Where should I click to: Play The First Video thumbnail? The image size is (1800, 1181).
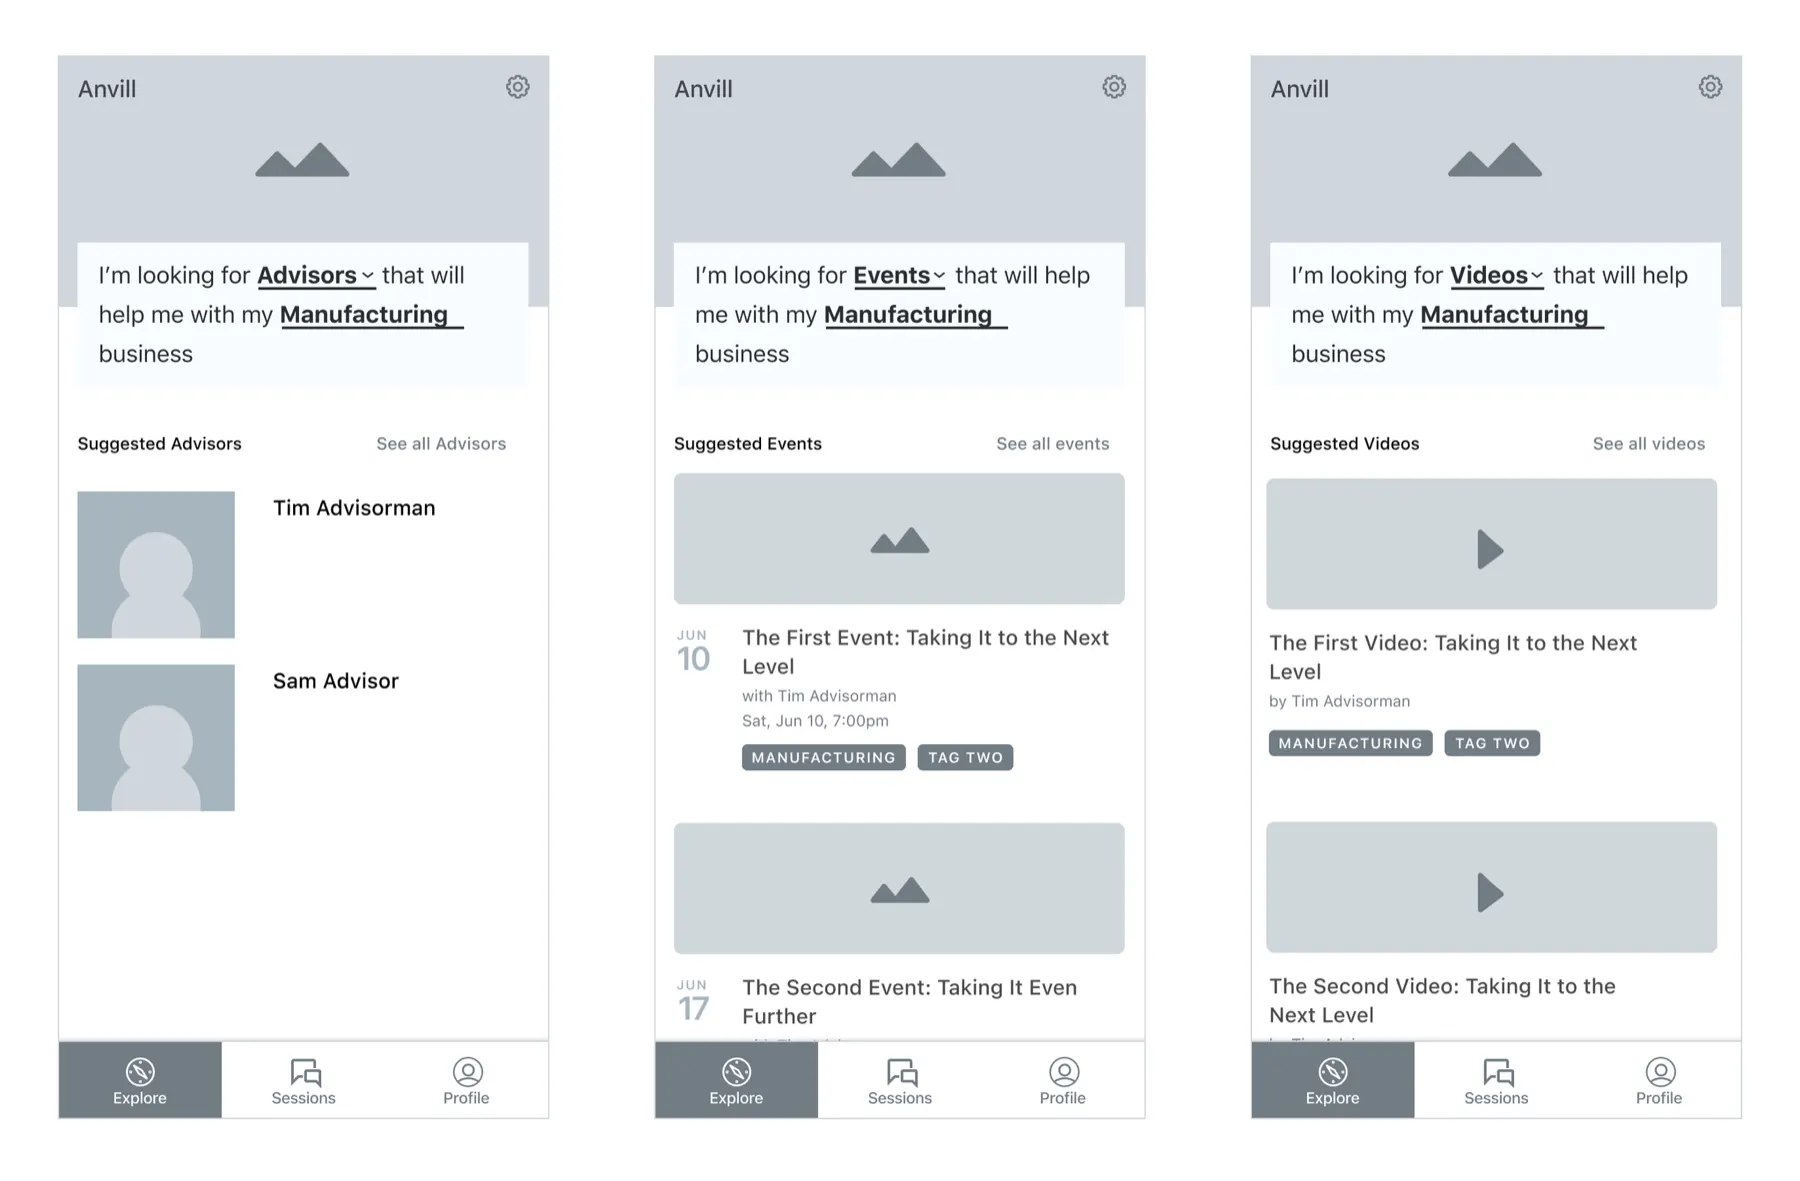1491,544
